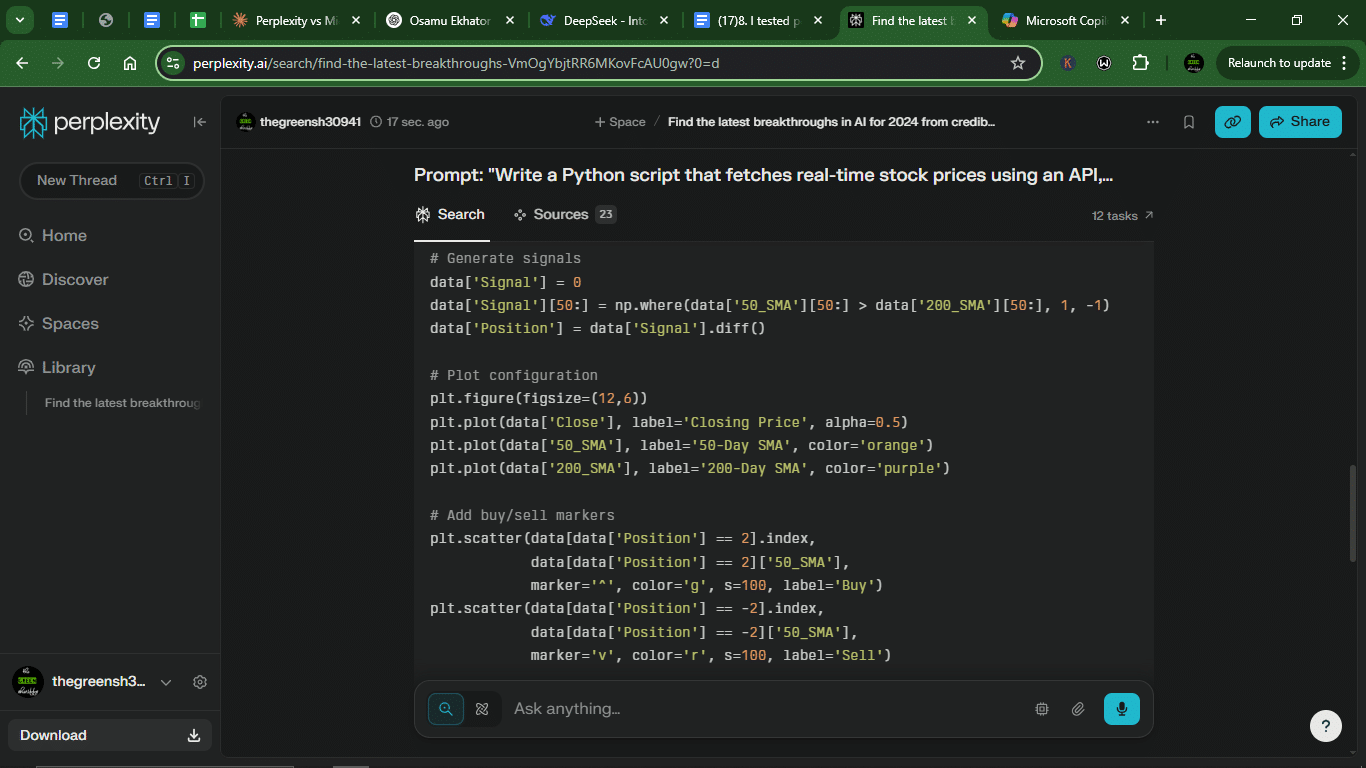Start a New Thread
Image resolution: width=1366 pixels, height=768 pixels.
pos(112,181)
